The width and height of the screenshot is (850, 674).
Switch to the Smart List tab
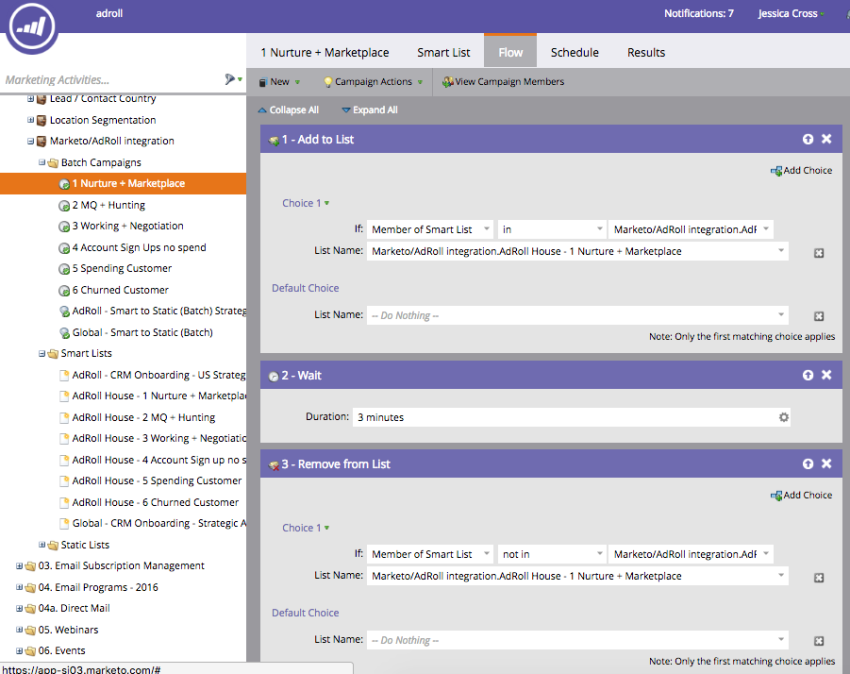click(442, 52)
